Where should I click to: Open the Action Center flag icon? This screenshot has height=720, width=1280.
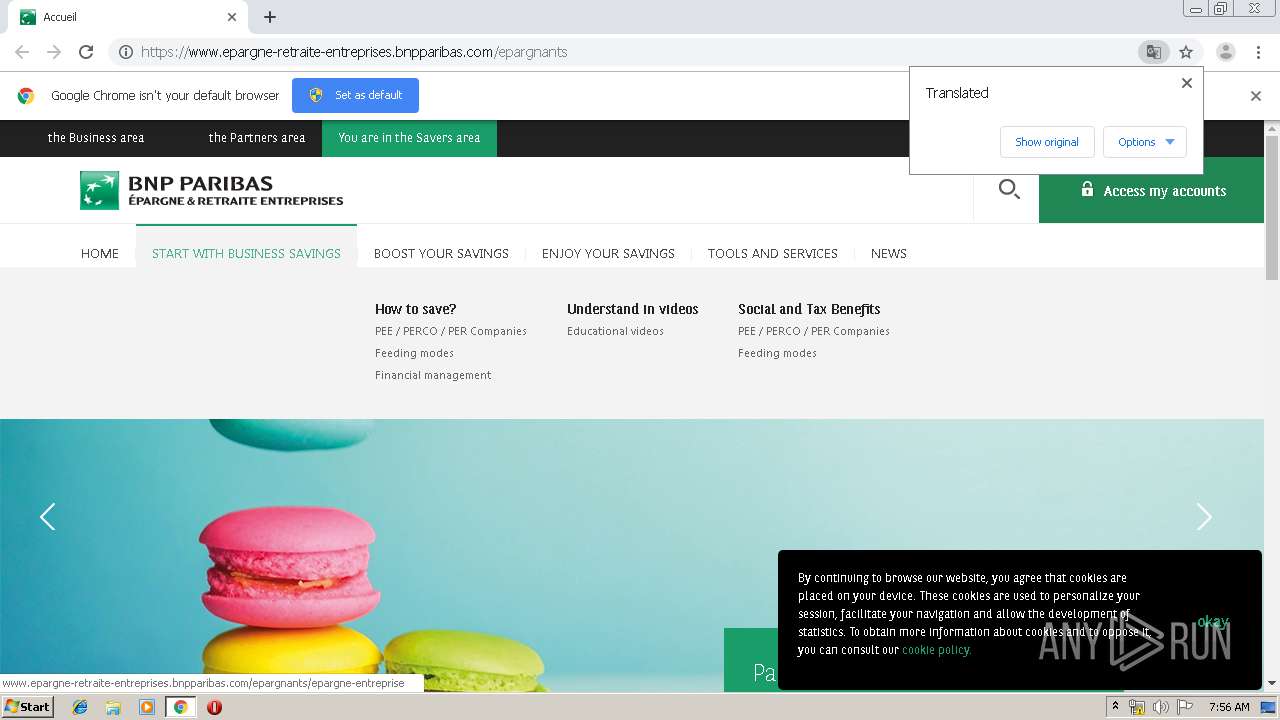click(x=1185, y=707)
